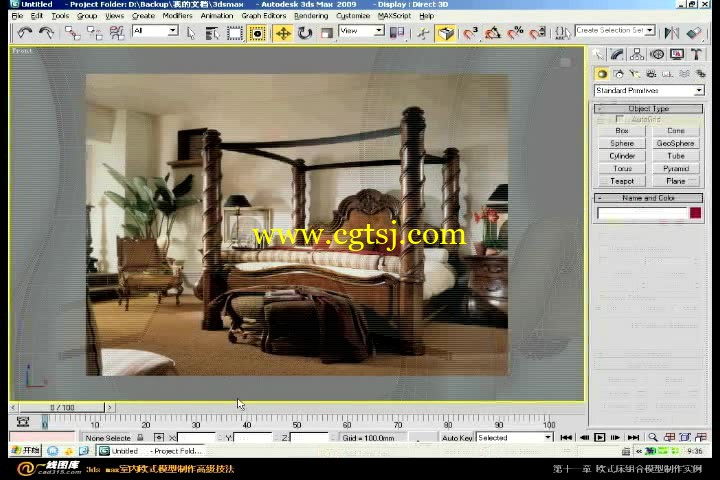Open the Hierarchy command panel tab
Screen dimensions: 720x480
[637, 54]
